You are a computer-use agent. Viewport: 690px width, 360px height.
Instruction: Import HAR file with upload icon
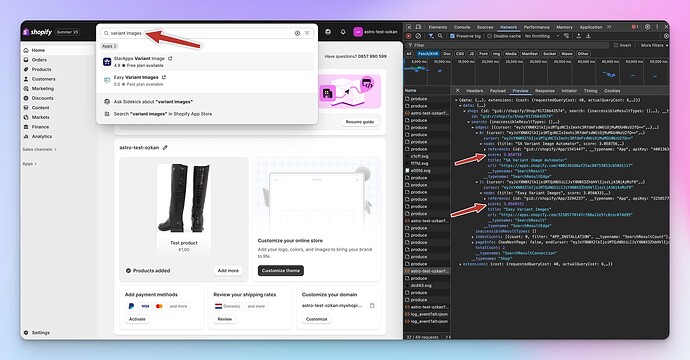point(579,36)
